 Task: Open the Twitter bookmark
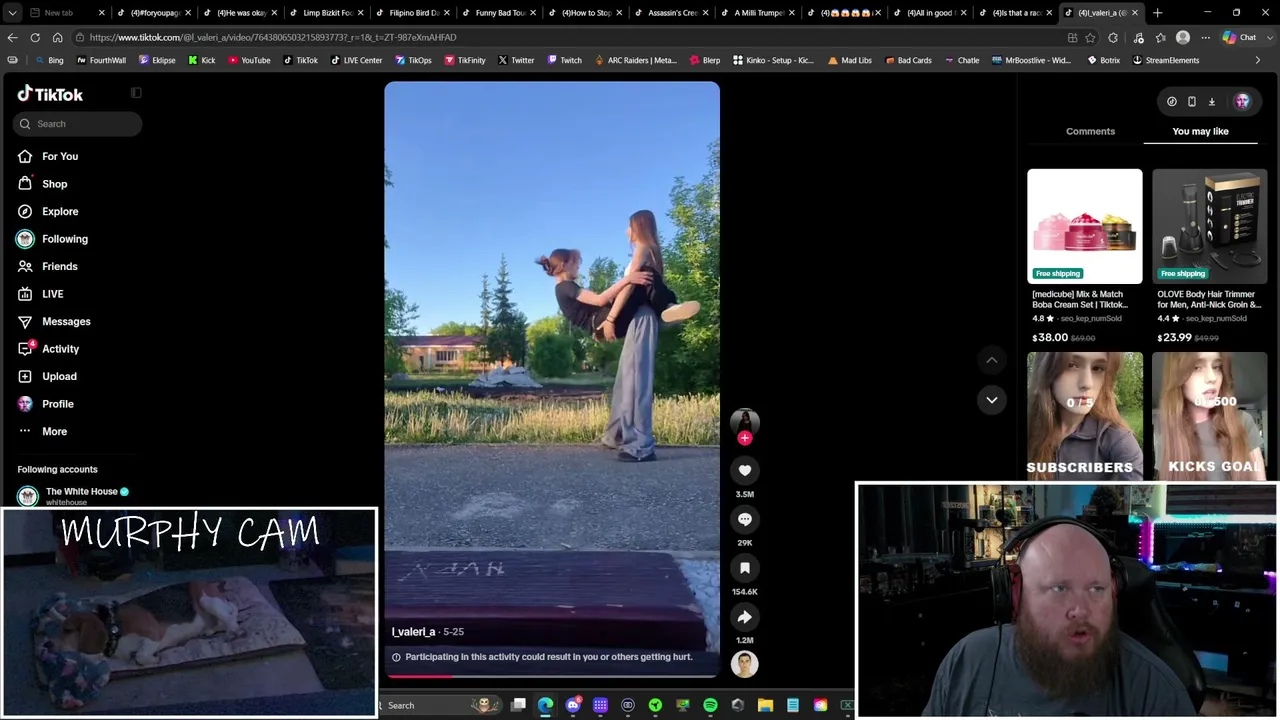[x=516, y=60]
